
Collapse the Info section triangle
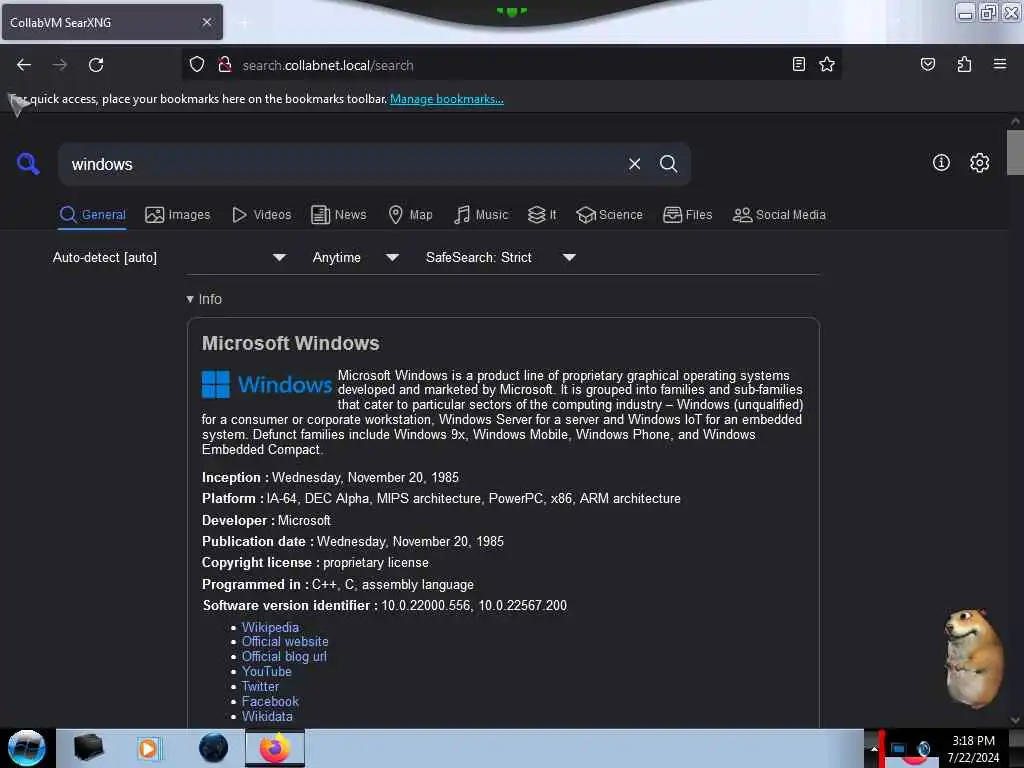(189, 299)
